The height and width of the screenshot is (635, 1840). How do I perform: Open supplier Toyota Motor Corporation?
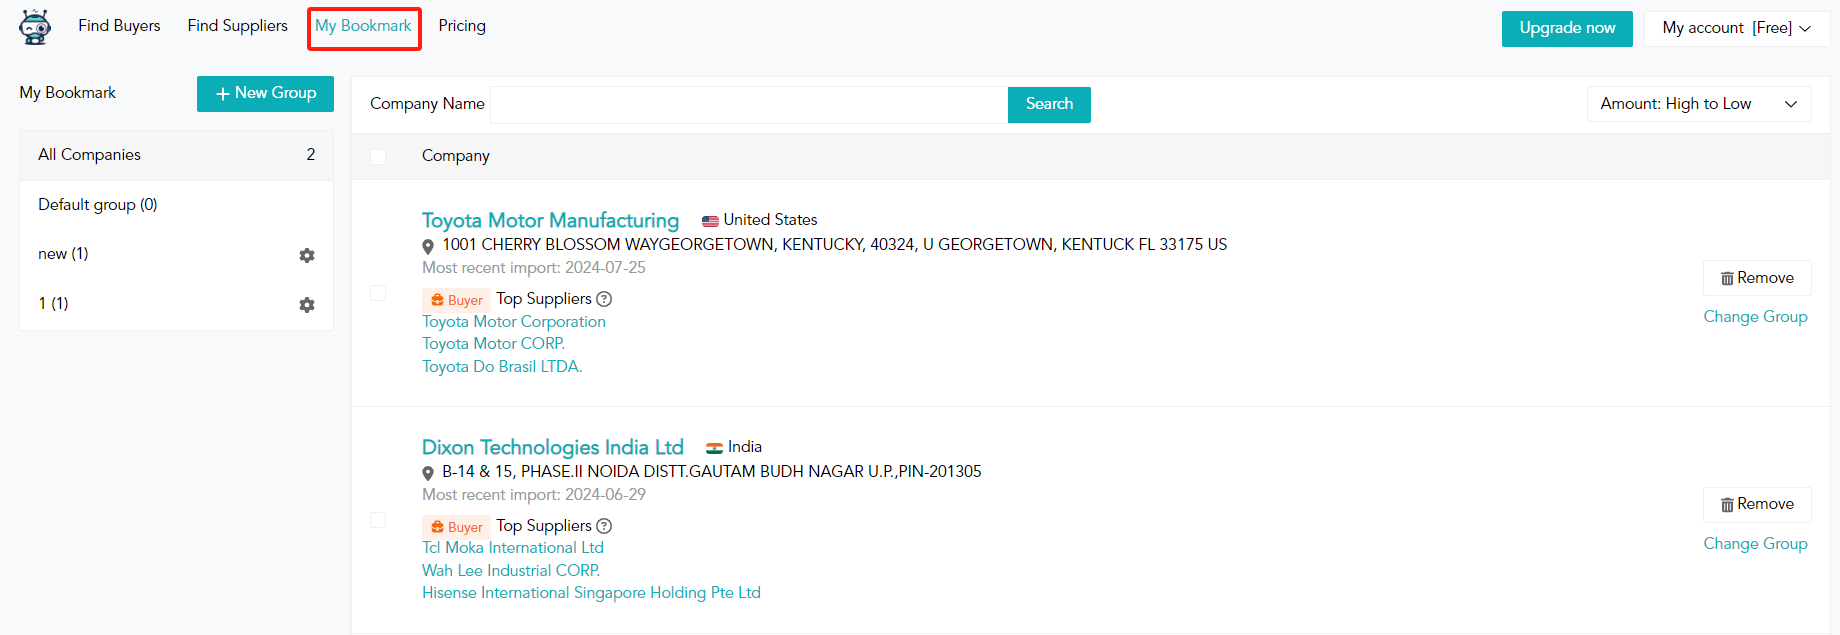pyautogui.click(x=514, y=322)
